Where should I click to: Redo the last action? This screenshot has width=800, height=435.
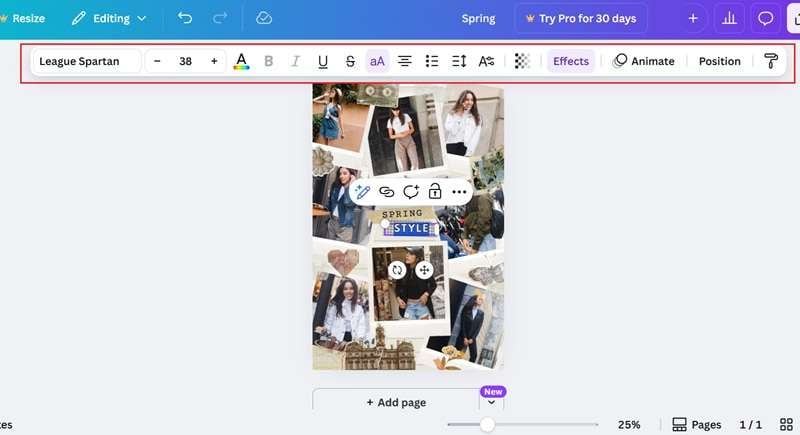[220, 18]
